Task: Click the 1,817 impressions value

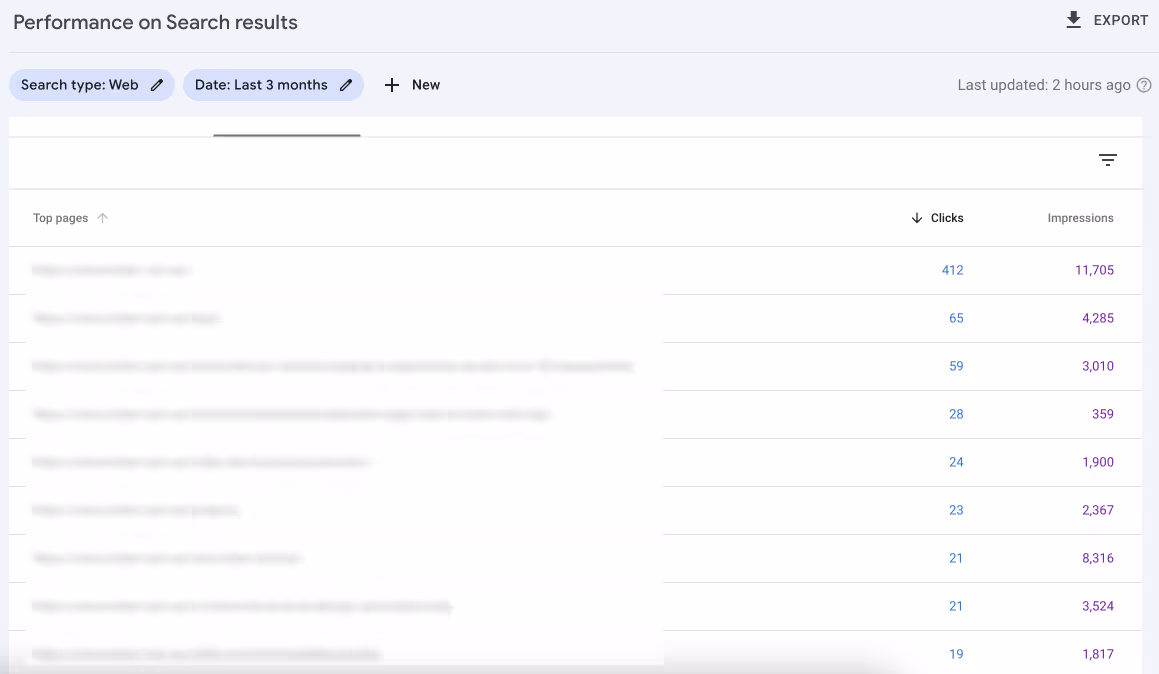Action: pyautogui.click(x=1098, y=655)
